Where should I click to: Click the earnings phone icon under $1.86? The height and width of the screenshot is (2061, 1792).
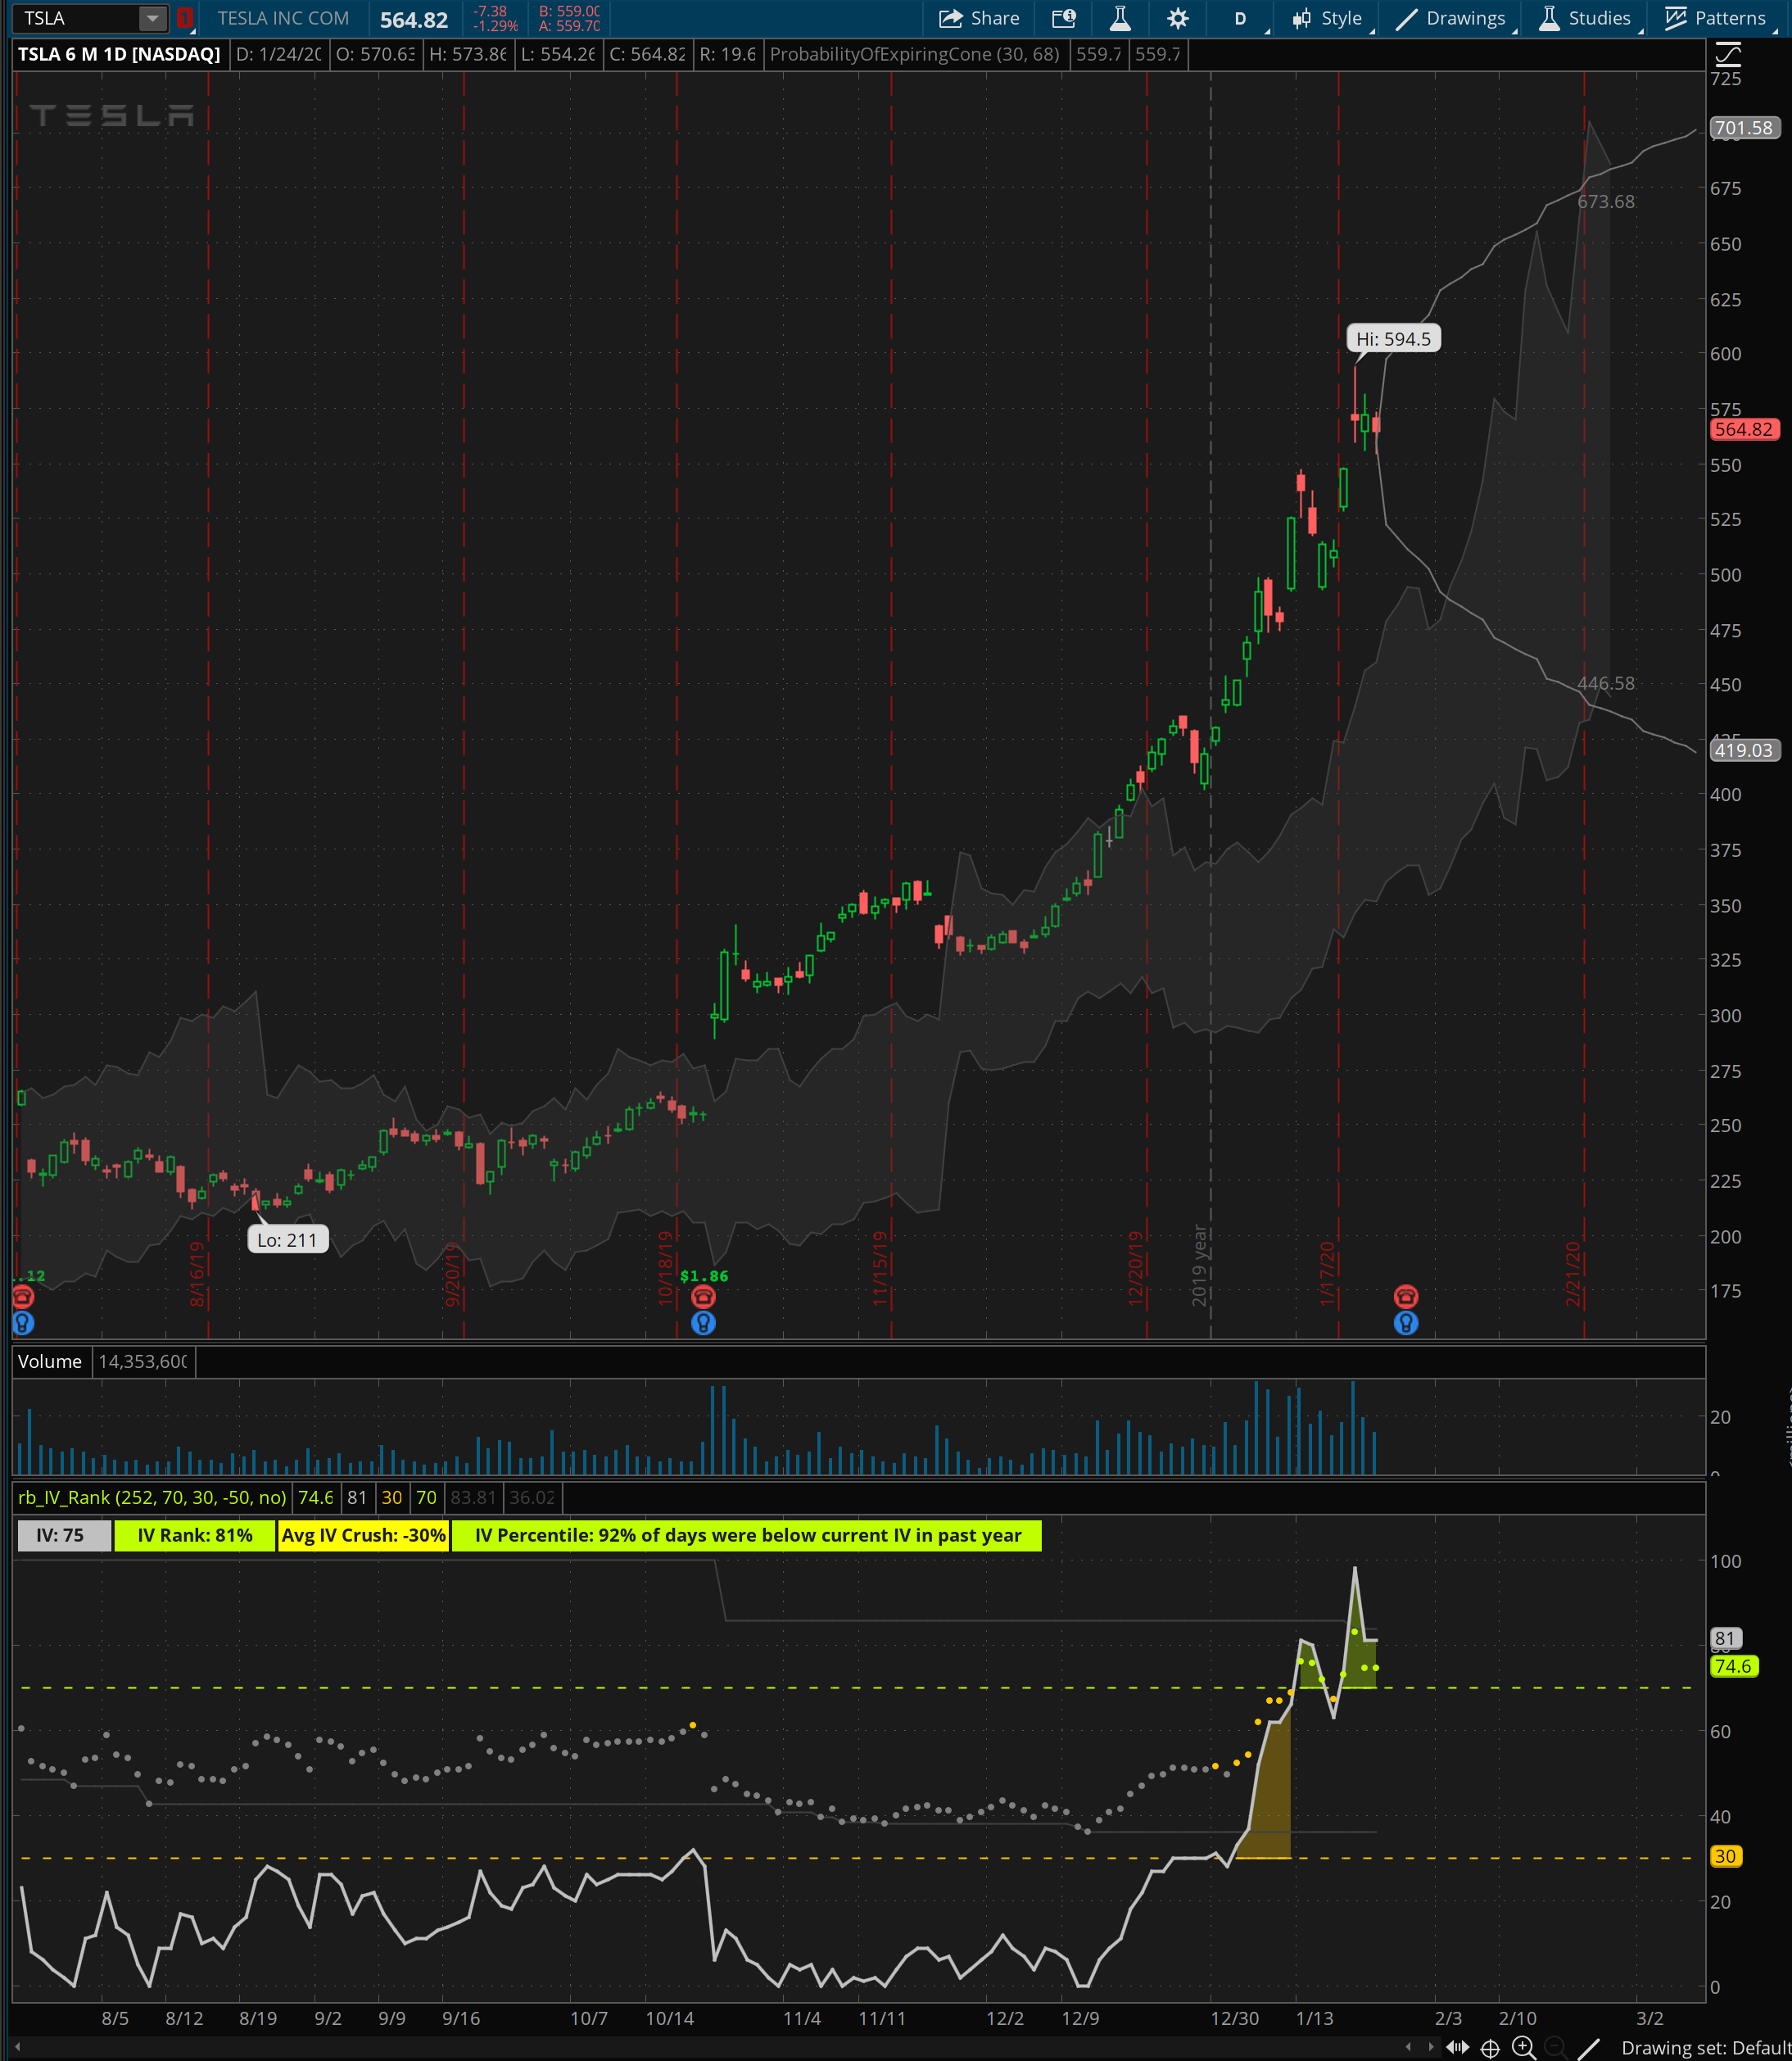[x=703, y=1297]
